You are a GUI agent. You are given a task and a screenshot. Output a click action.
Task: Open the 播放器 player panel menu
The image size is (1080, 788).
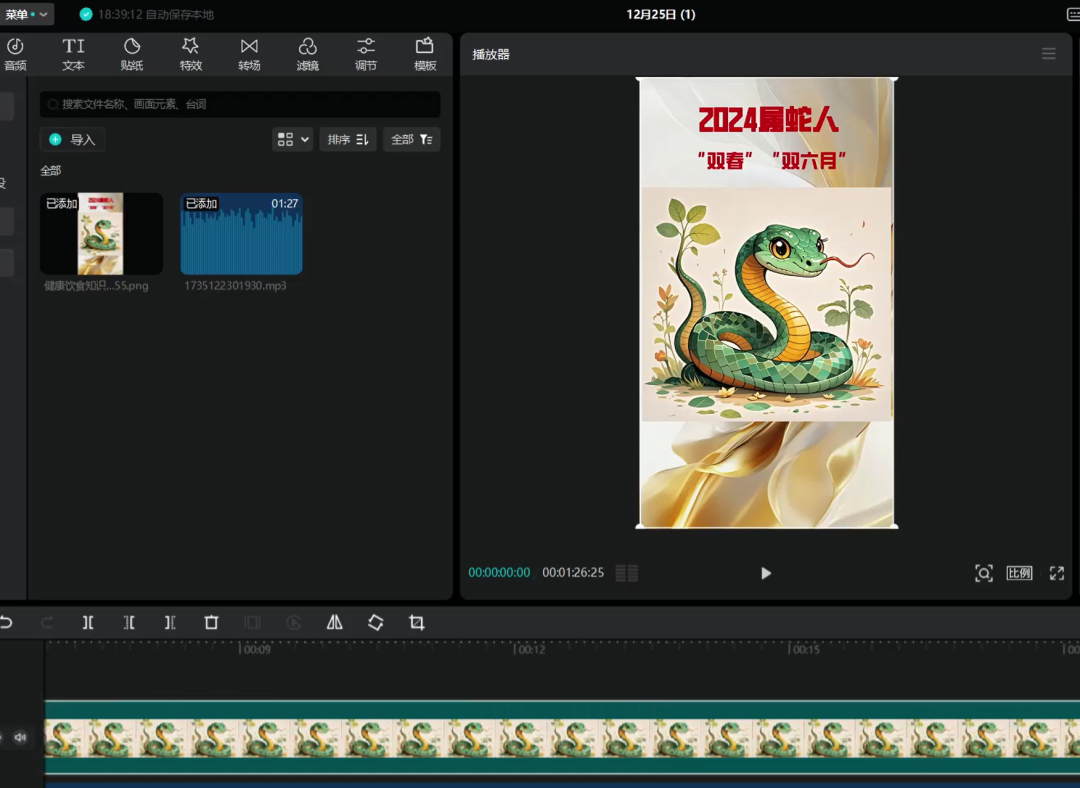click(1048, 54)
